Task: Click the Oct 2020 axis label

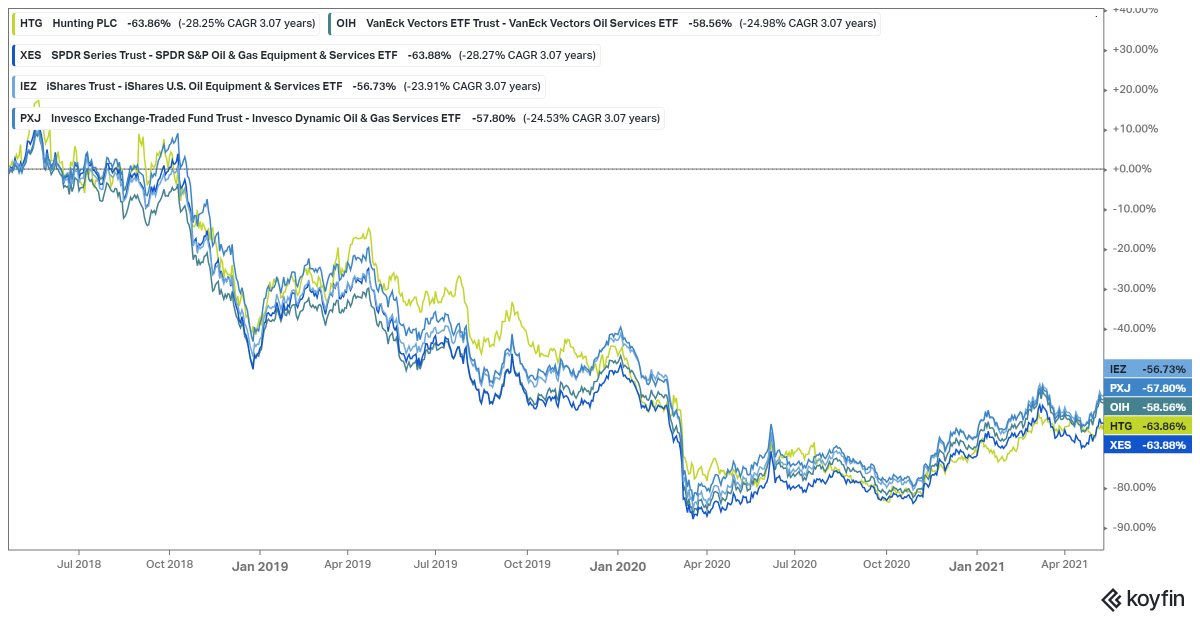Action: tap(886, 565)
